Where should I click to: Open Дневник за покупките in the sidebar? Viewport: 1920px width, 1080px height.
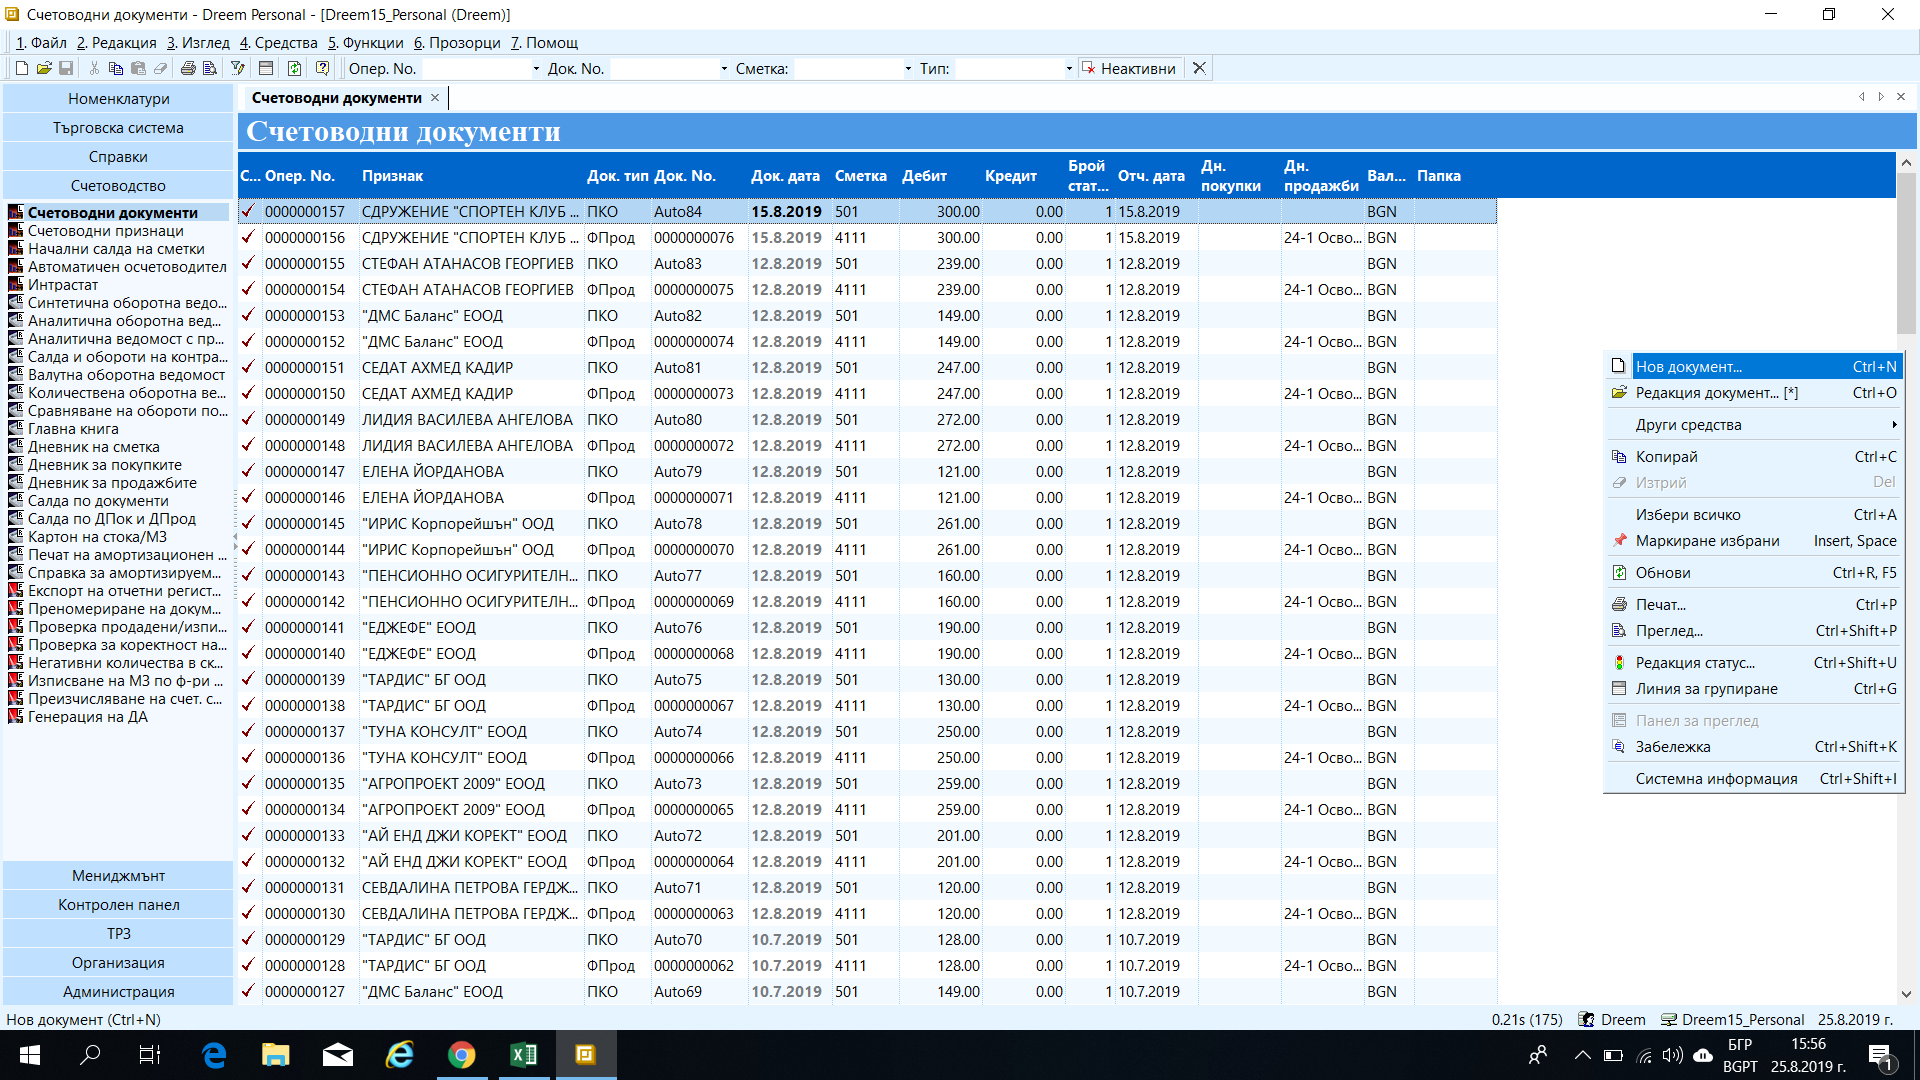(104, 465)
